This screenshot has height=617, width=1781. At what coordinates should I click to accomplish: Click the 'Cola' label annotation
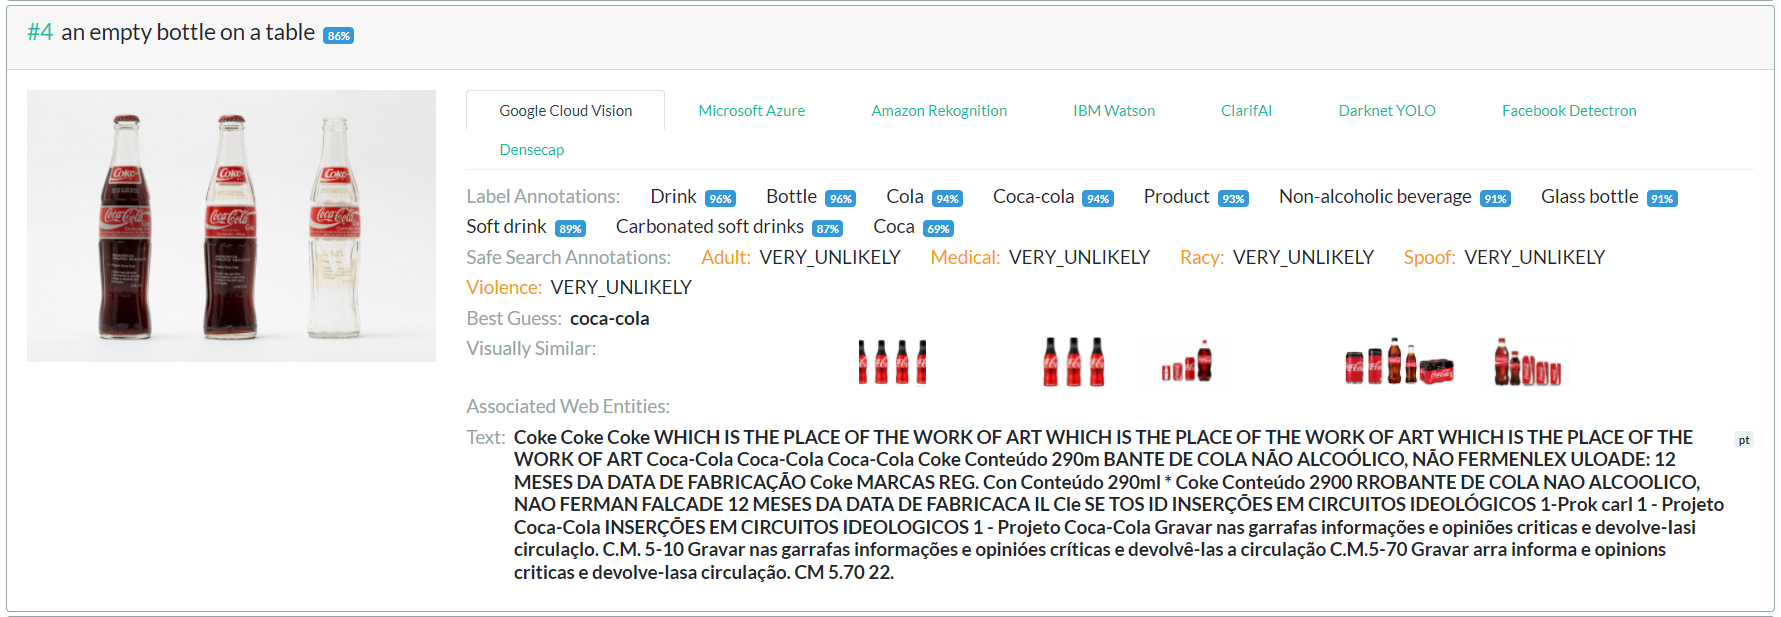(x=905, y=197)
